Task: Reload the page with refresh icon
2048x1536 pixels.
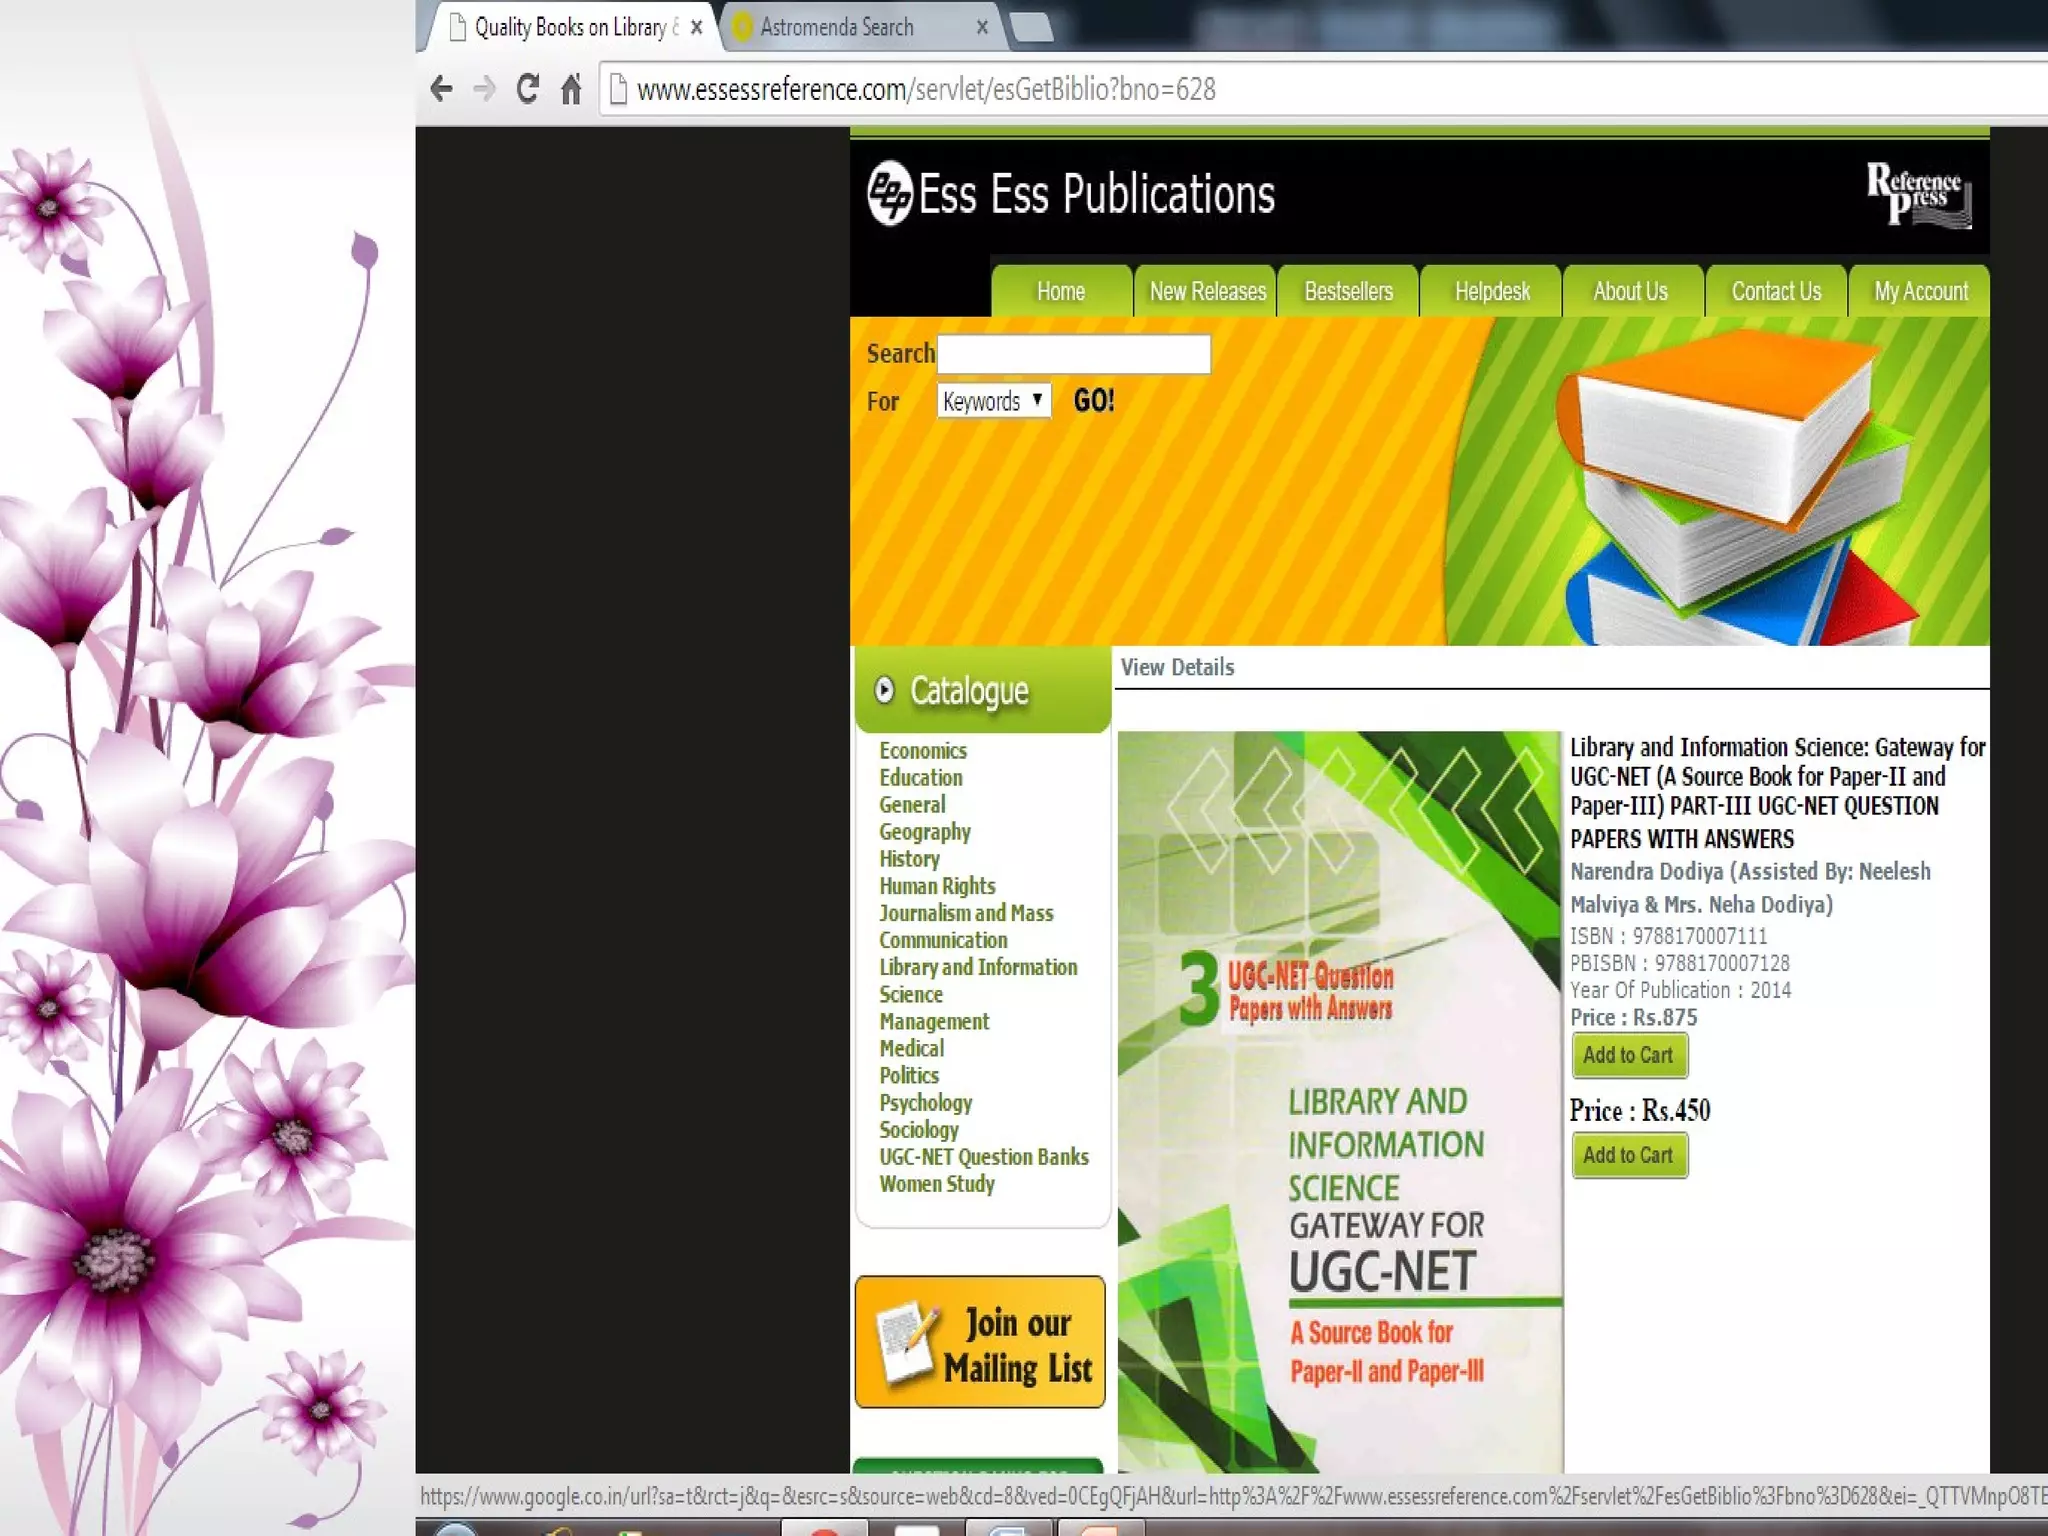Action: tap(527, 89)
